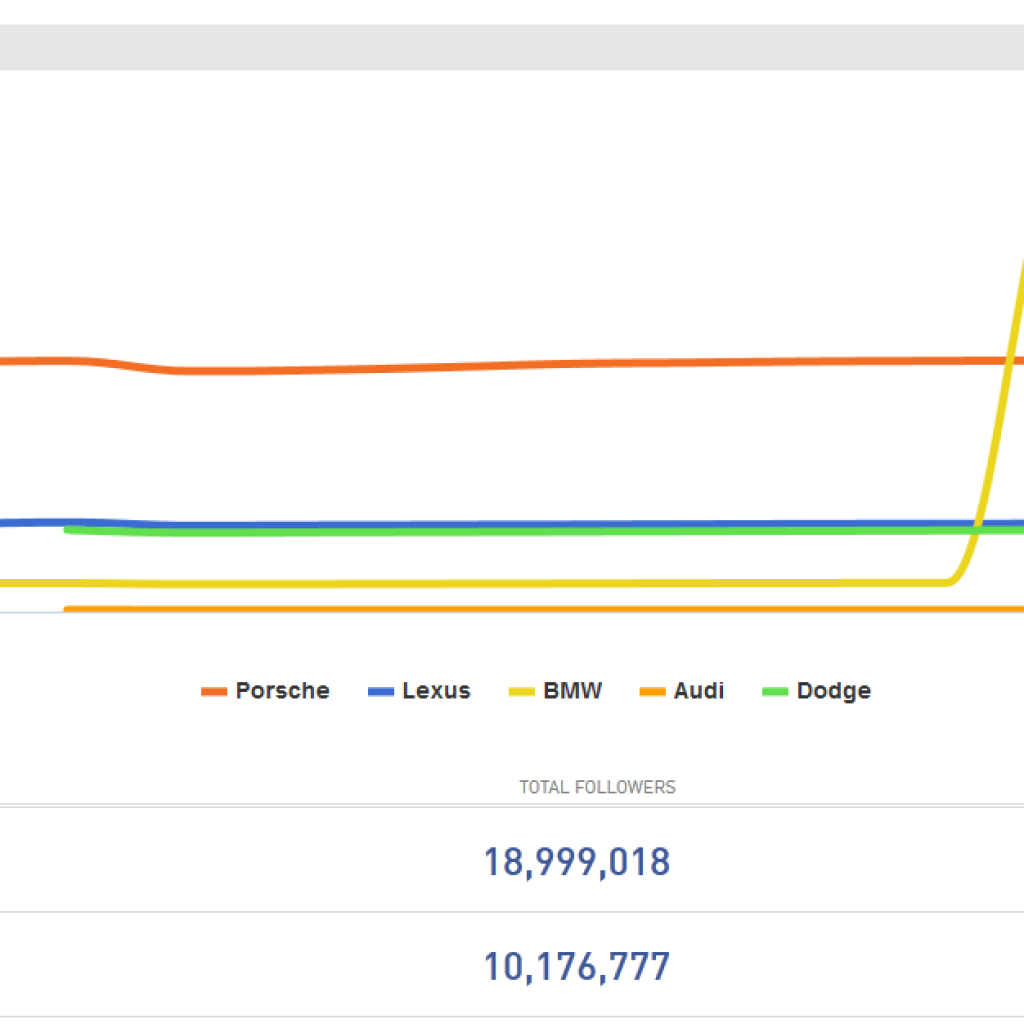This screenshot has height=1024, width=1024.
Task: Click the Lexus legend color marker
Action: tap(381, 691)
